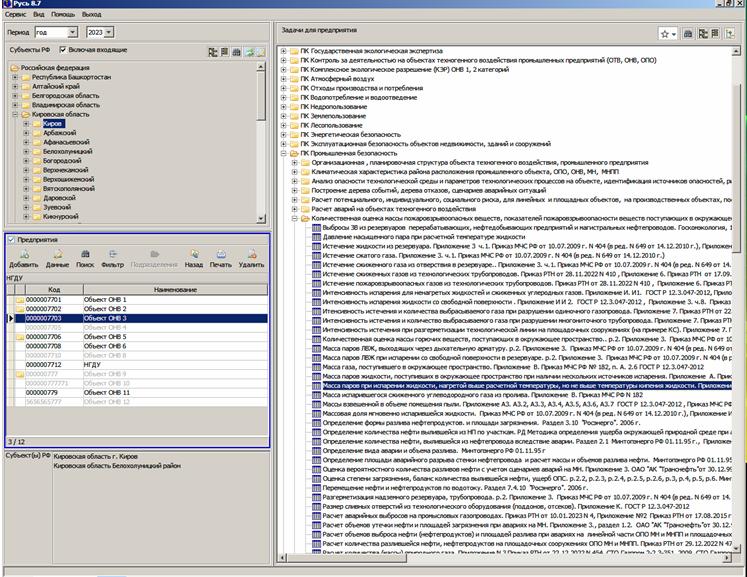Open the year dropdown showing 2023
Viewport: 747px width, 577px height.
tap(109, 32)
